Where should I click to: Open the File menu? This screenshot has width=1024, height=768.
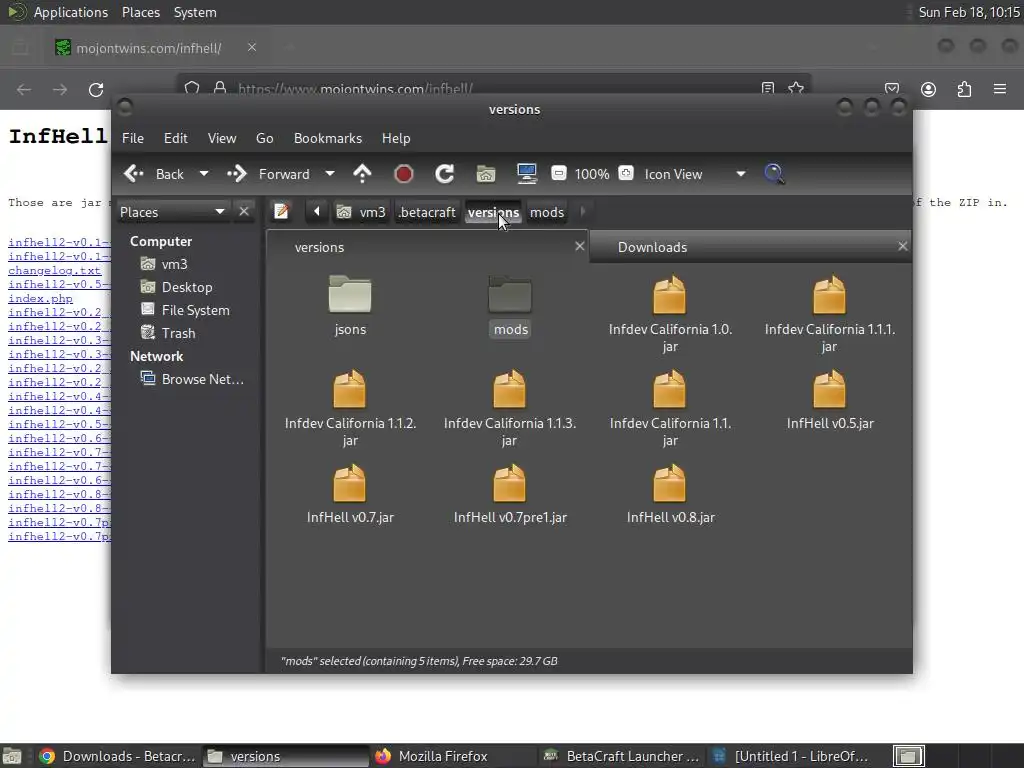pyautogui.click(x=133, y=138)
